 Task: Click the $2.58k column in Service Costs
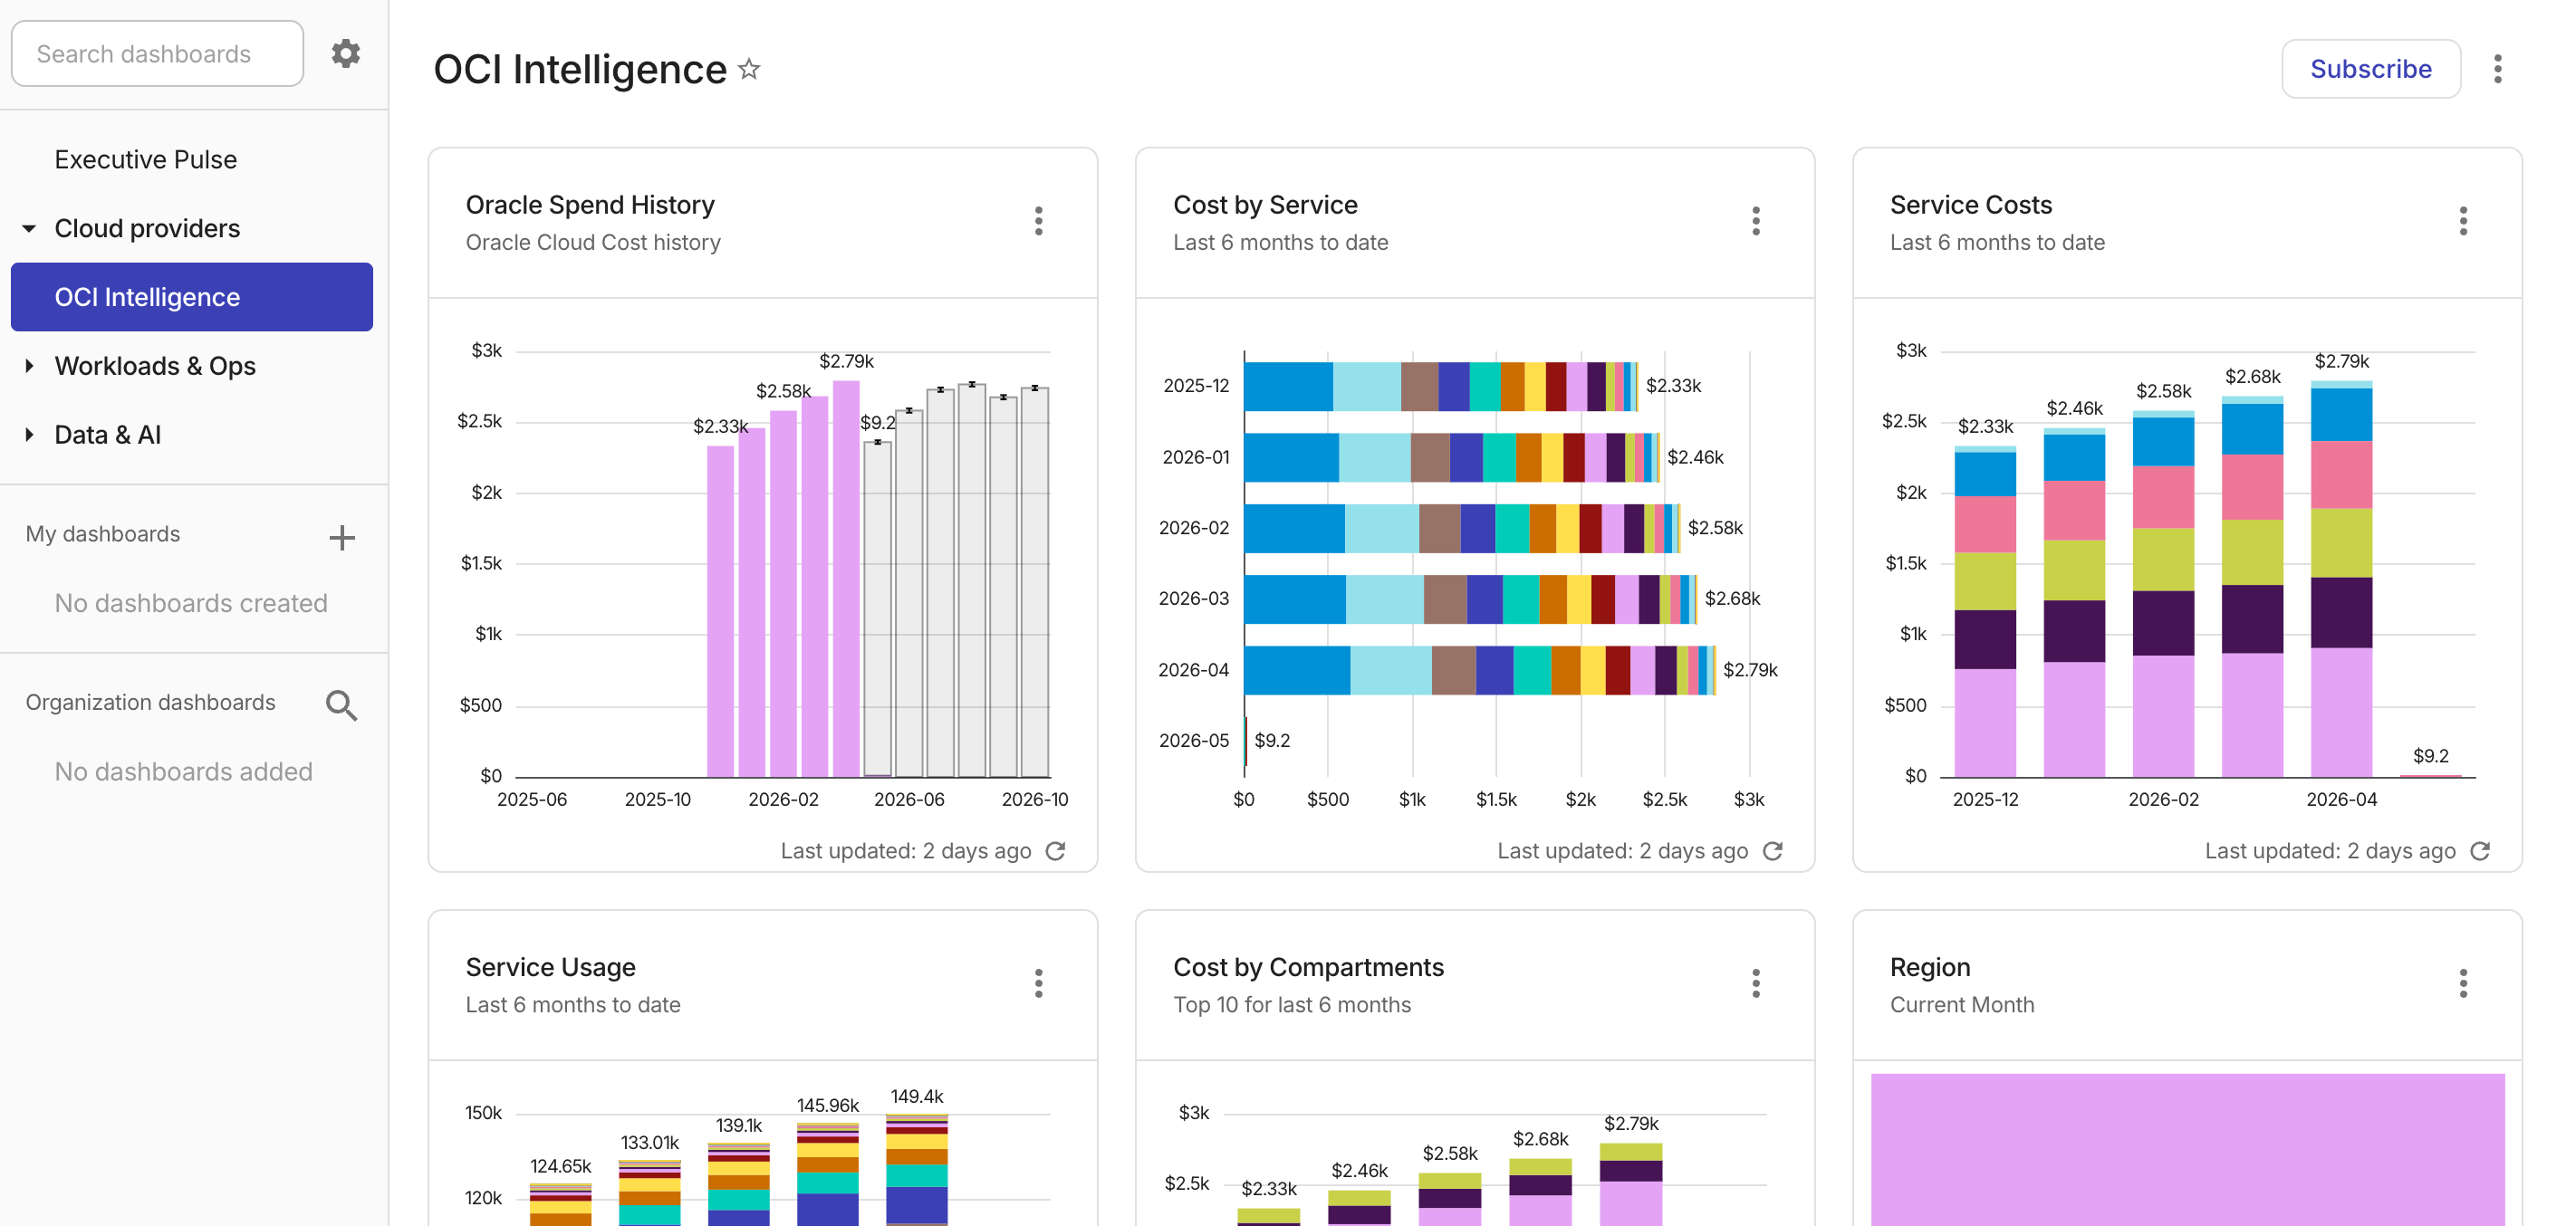tap(2163, 594)
